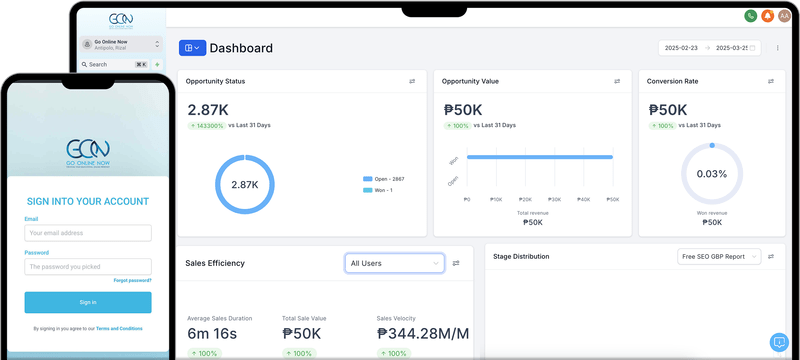
Task: Click the sidebar Search field
Action: [x=114, y=65]
